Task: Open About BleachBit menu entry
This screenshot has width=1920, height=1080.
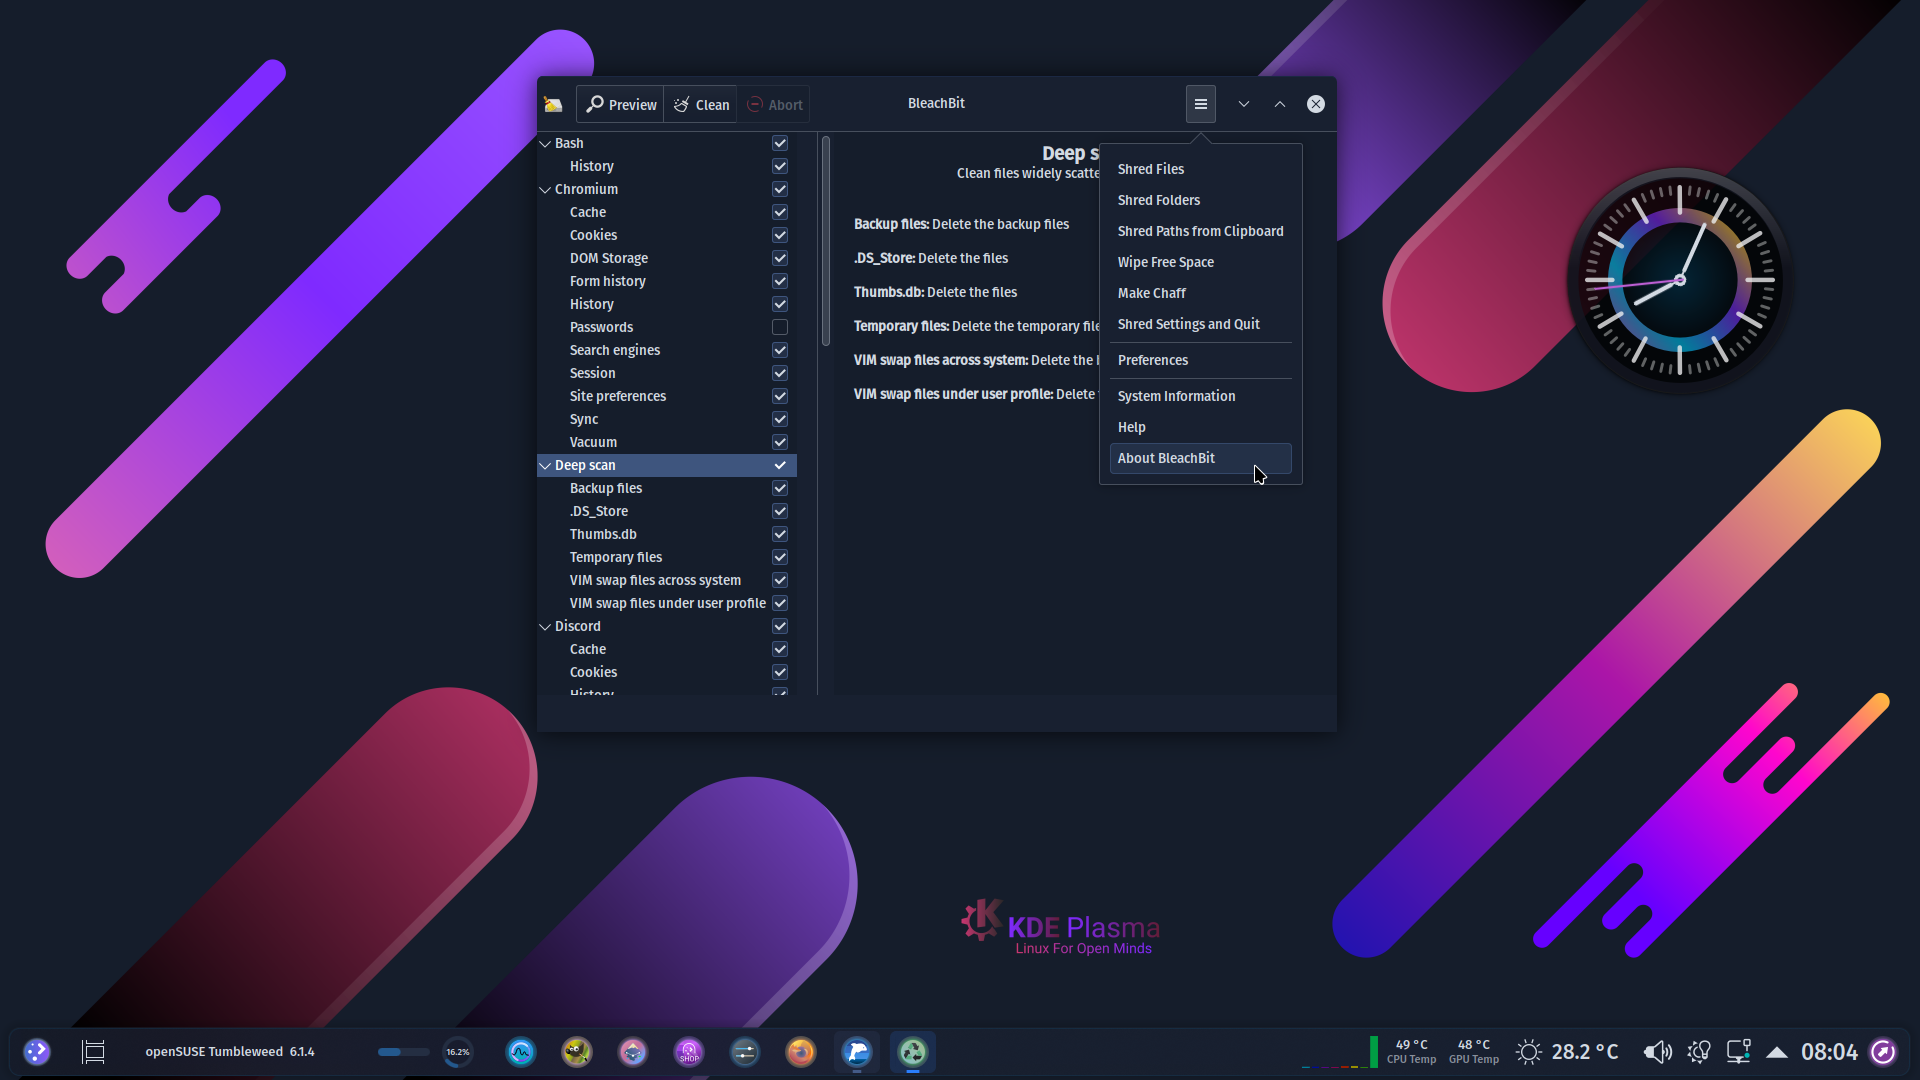Action: click(1200, 459)
